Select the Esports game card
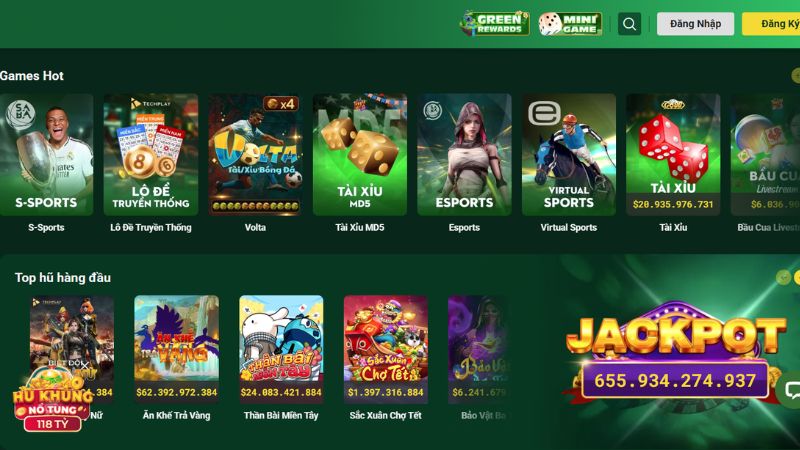Screen dimensions: 800x450 (464, 155)
